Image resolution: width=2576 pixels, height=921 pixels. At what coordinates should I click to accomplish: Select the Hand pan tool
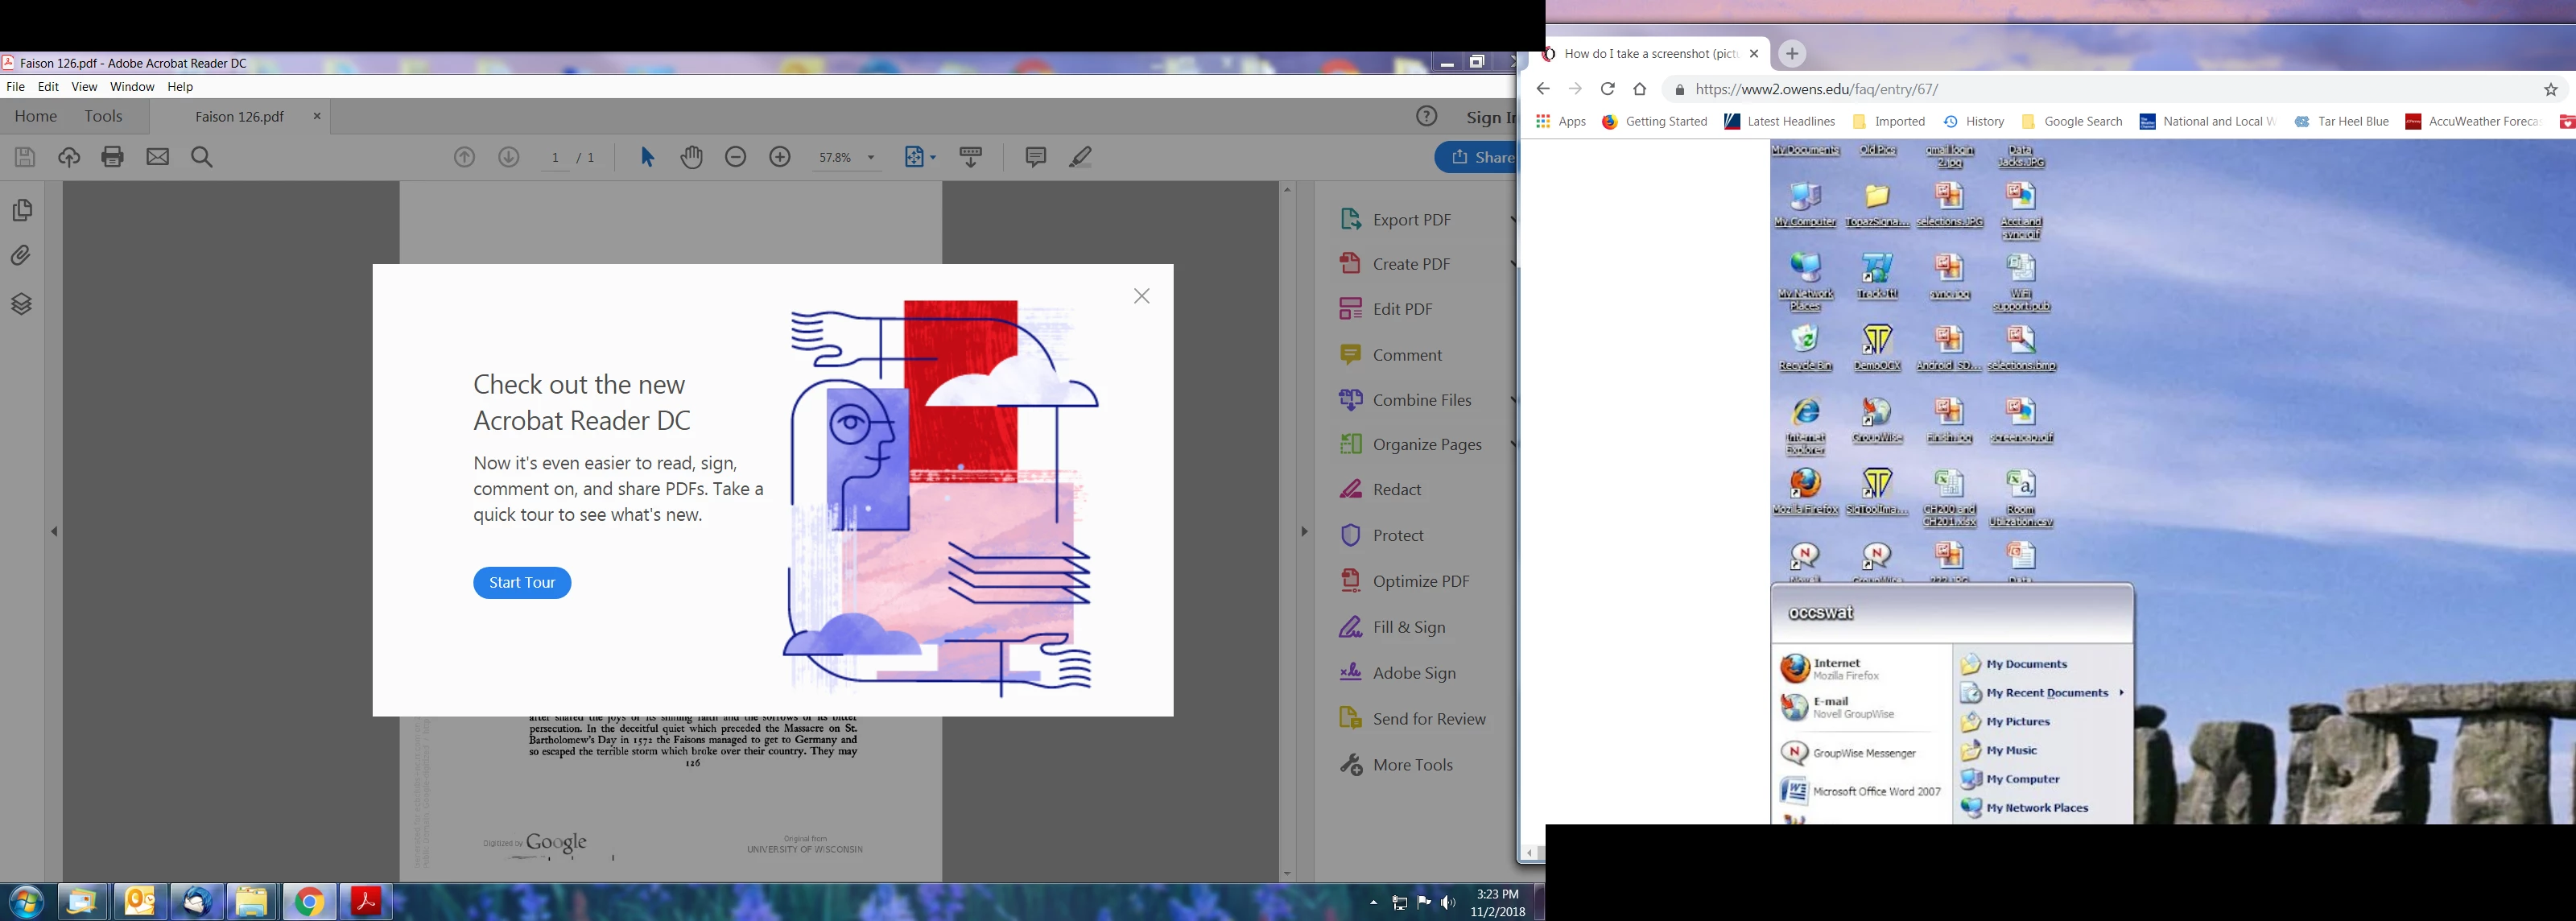pyautogui.click(x=691, y=157)
